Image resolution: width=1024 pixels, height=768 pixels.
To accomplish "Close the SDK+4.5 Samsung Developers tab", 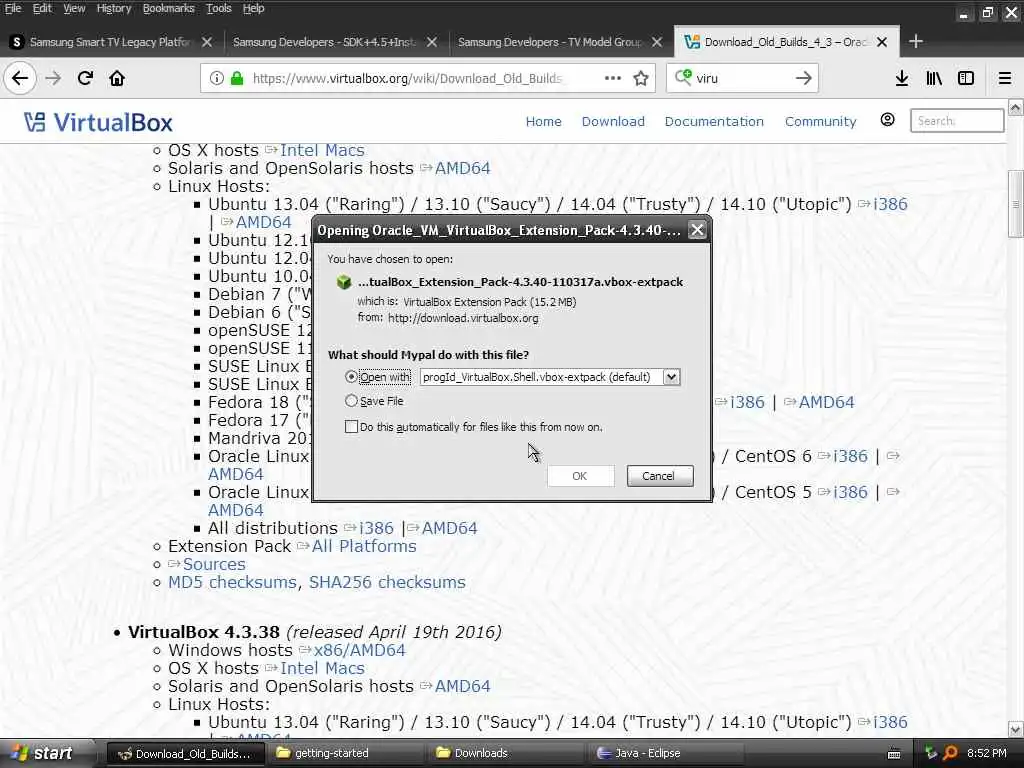I will [x=432, y=42].
